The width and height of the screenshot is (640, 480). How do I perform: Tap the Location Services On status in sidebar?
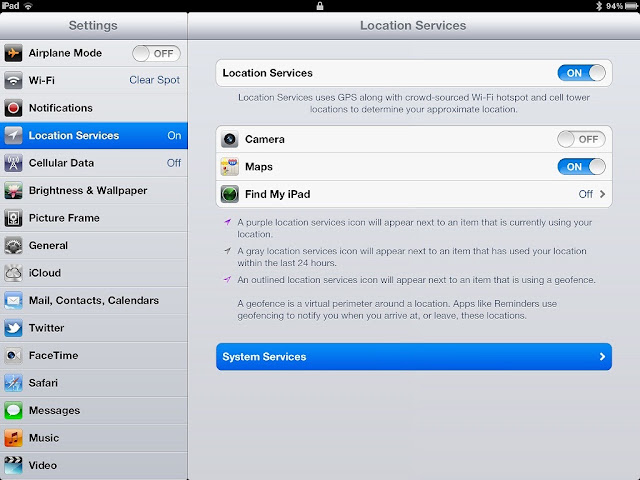click(174, 136)
